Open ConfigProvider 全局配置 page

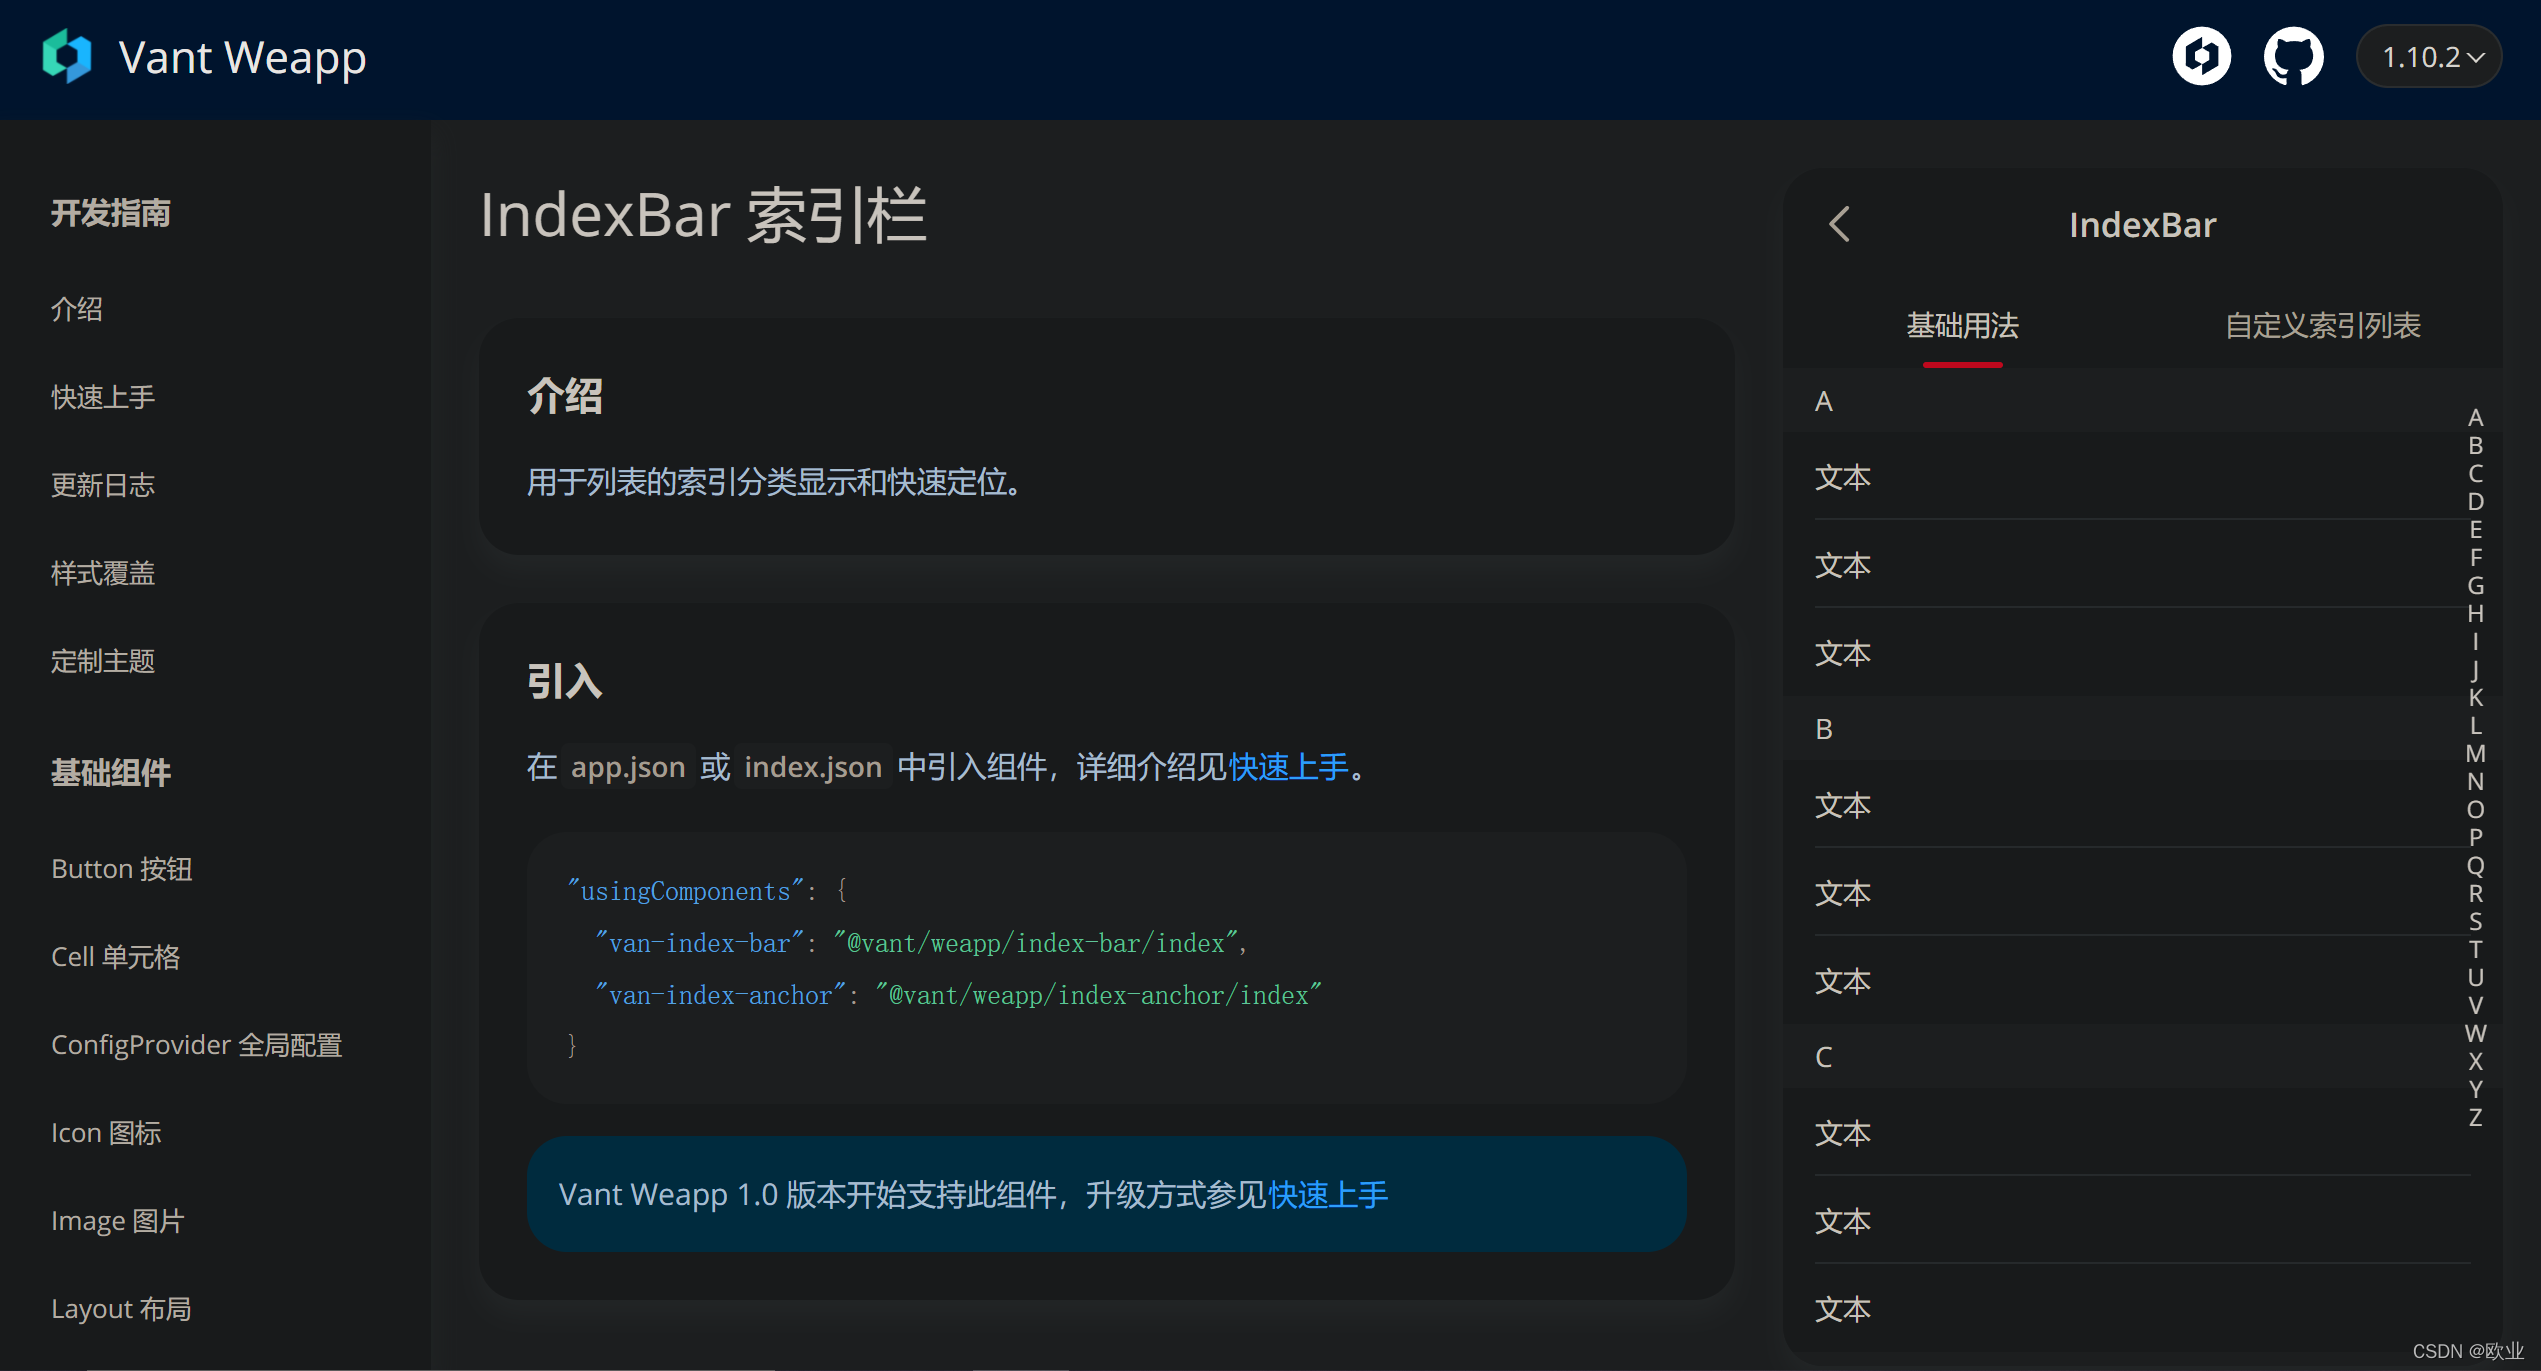point(196,1045)
